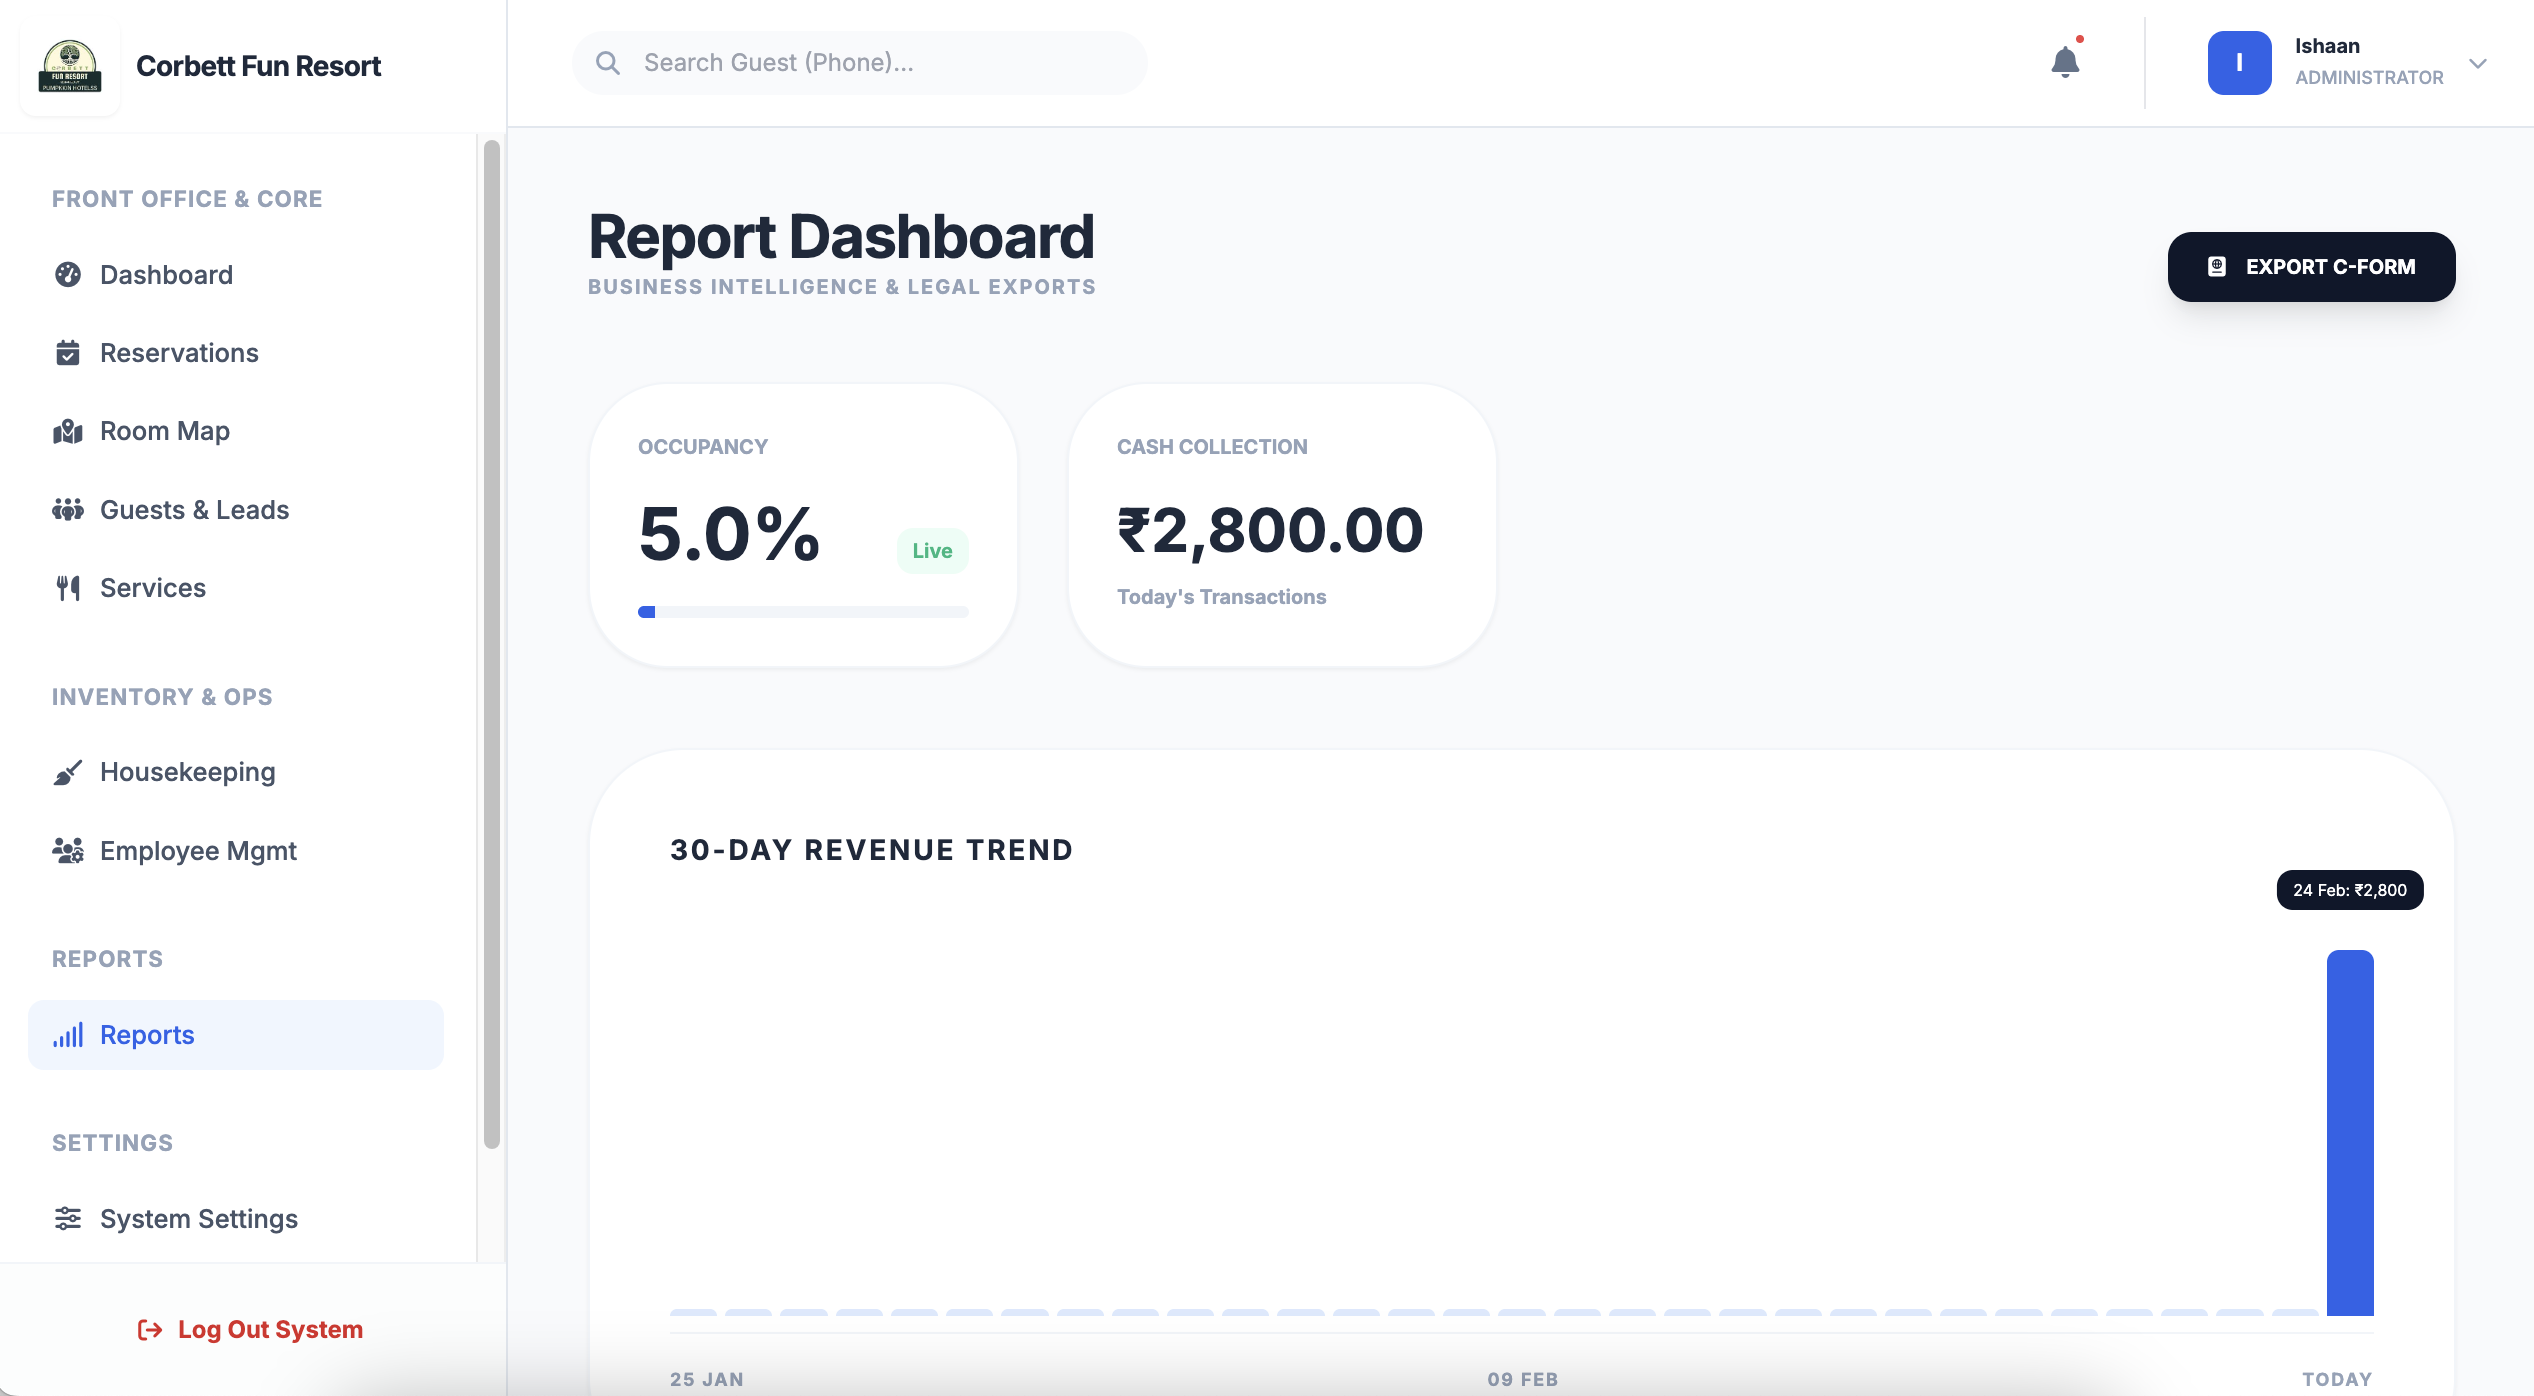Viewport: 2534px width, 1396px height.
Task: Open Services via the fork-and-knife icon
Action: [x=67, y=587]
